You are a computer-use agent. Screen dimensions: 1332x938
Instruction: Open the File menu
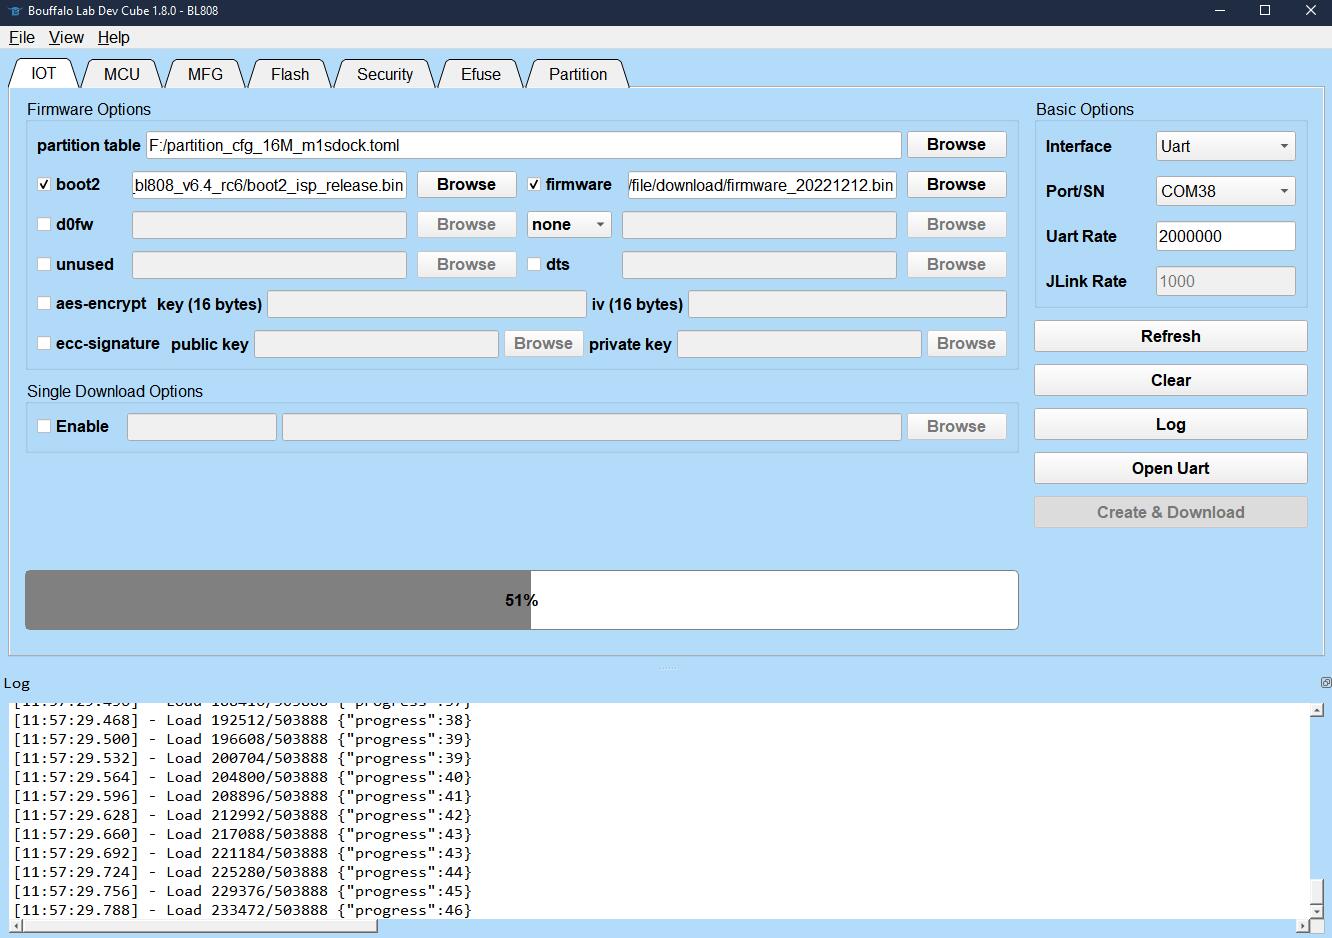[x=22, y=37]
